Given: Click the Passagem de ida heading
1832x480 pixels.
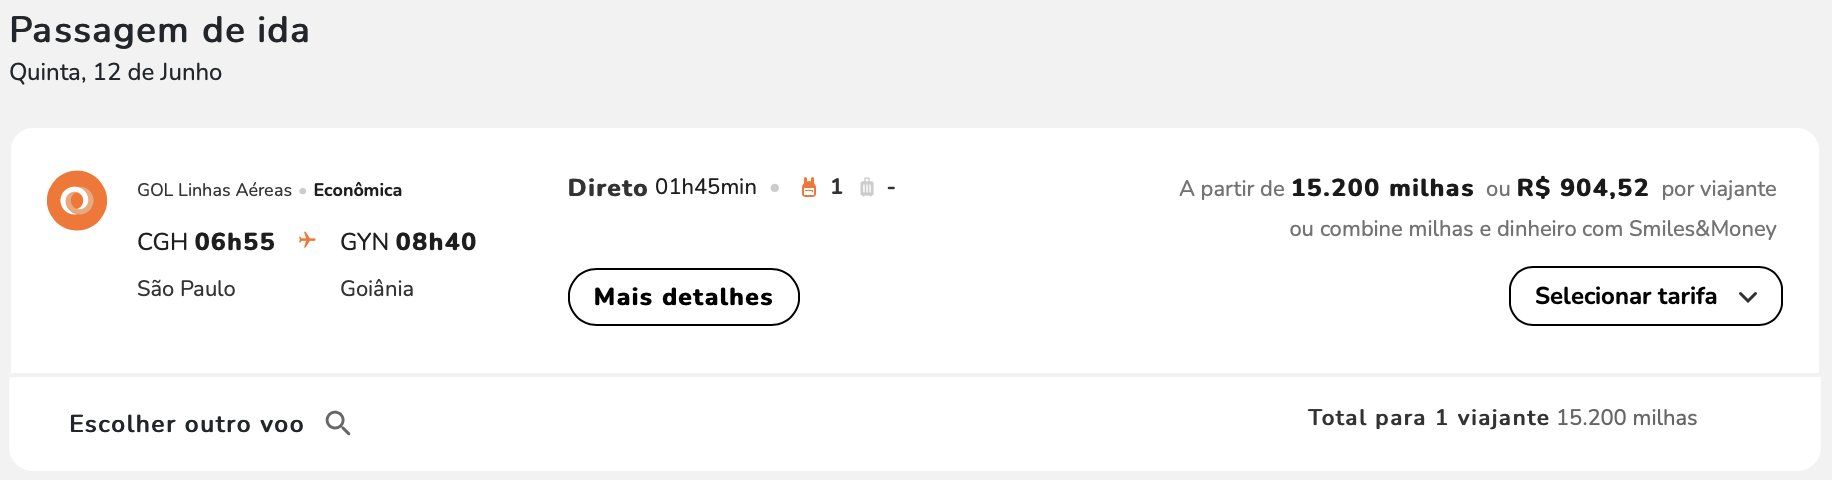Looking at the screenshot, I should (160, 30).
